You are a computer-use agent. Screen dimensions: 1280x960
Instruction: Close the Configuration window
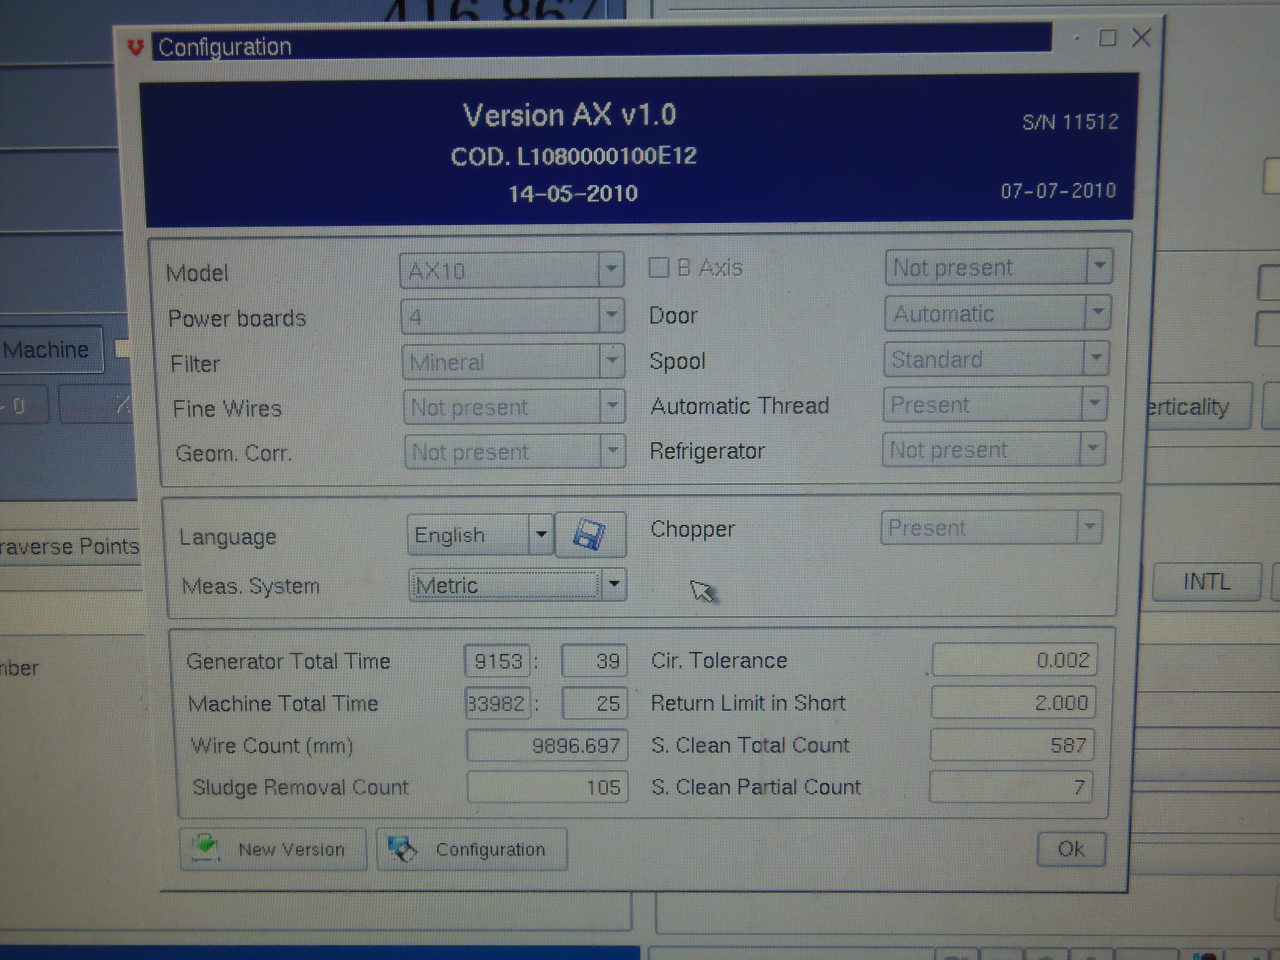[x=1141, y=37]
